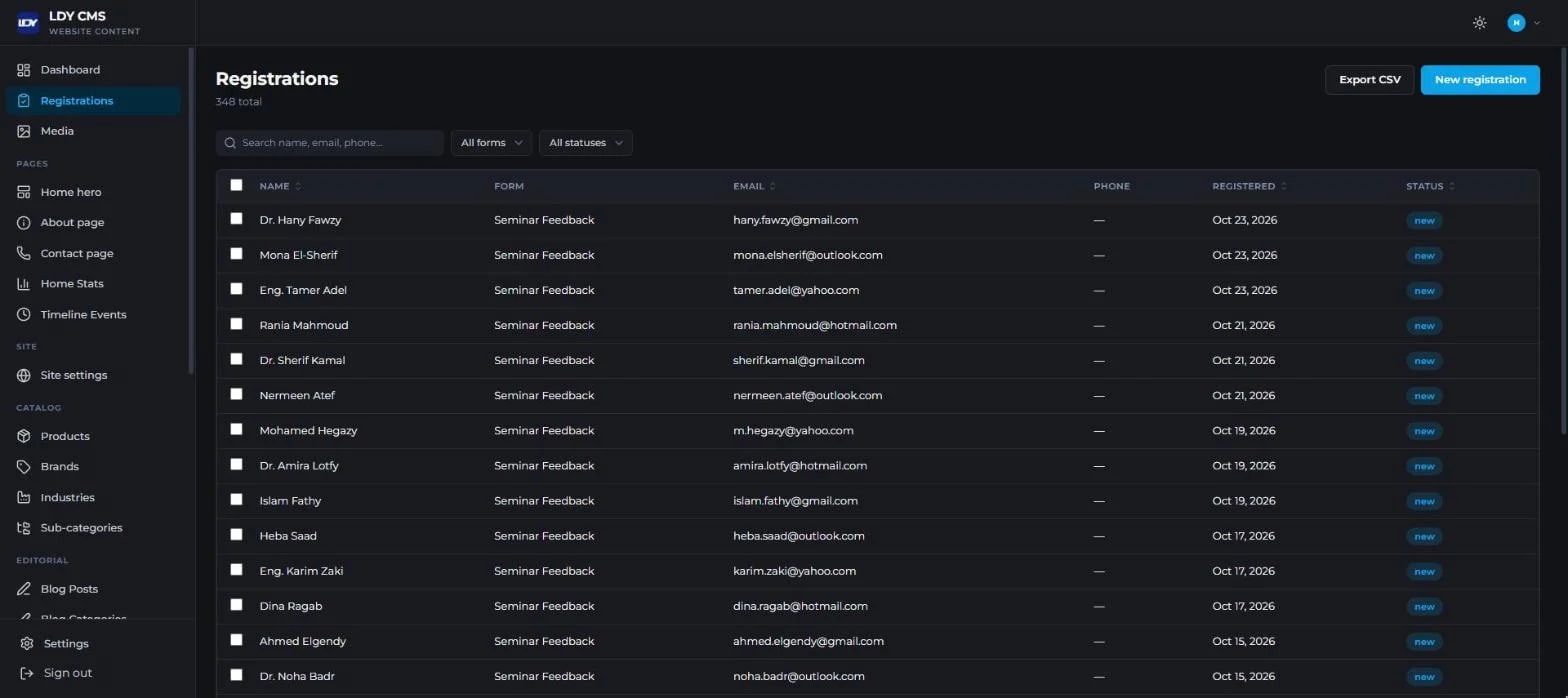Click the Sub-categories tree icon
Image resolution: width=1568 pixels, height=698 pixels.
[x=24, y=528]
